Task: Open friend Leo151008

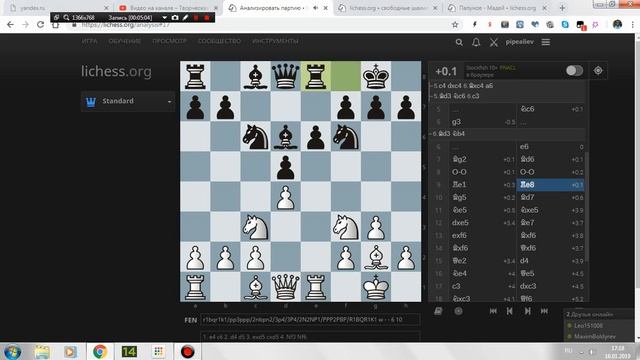Action: (x=588, y=326)
